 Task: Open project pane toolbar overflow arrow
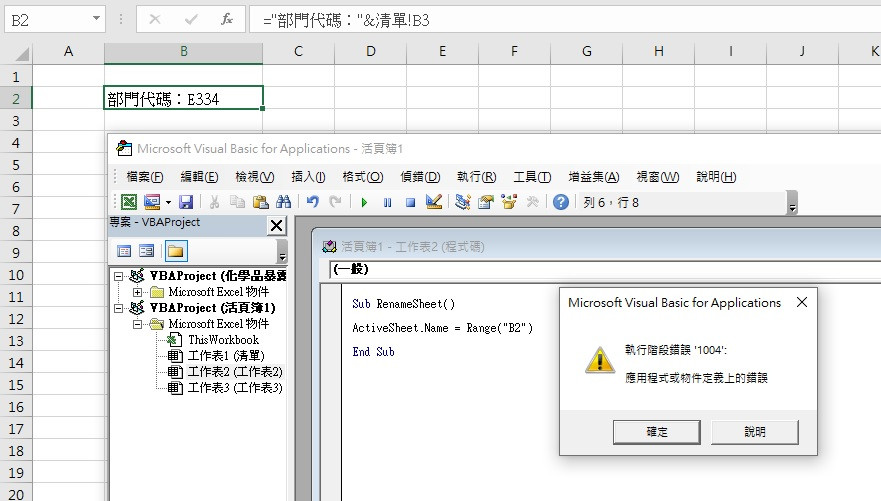click(x=282, y=251)
